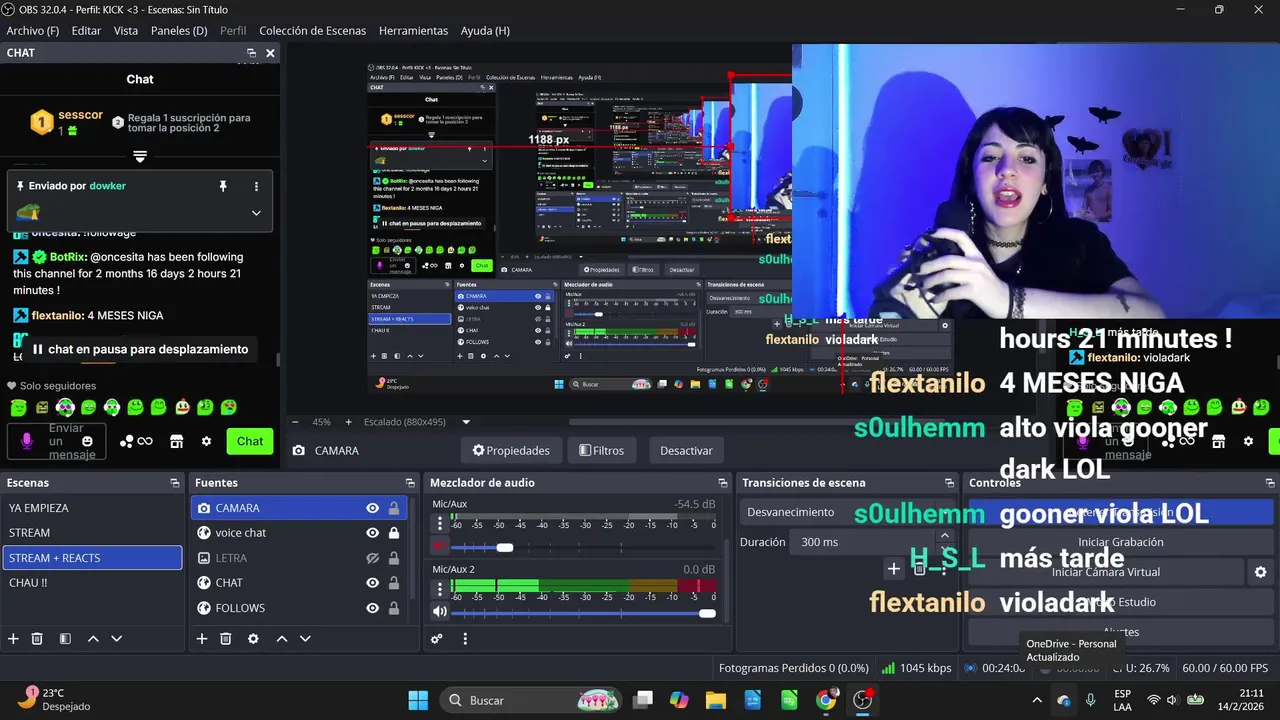Open chat settings gear icon
Viewport: 1280px width, 720px height.
[206, 441]
